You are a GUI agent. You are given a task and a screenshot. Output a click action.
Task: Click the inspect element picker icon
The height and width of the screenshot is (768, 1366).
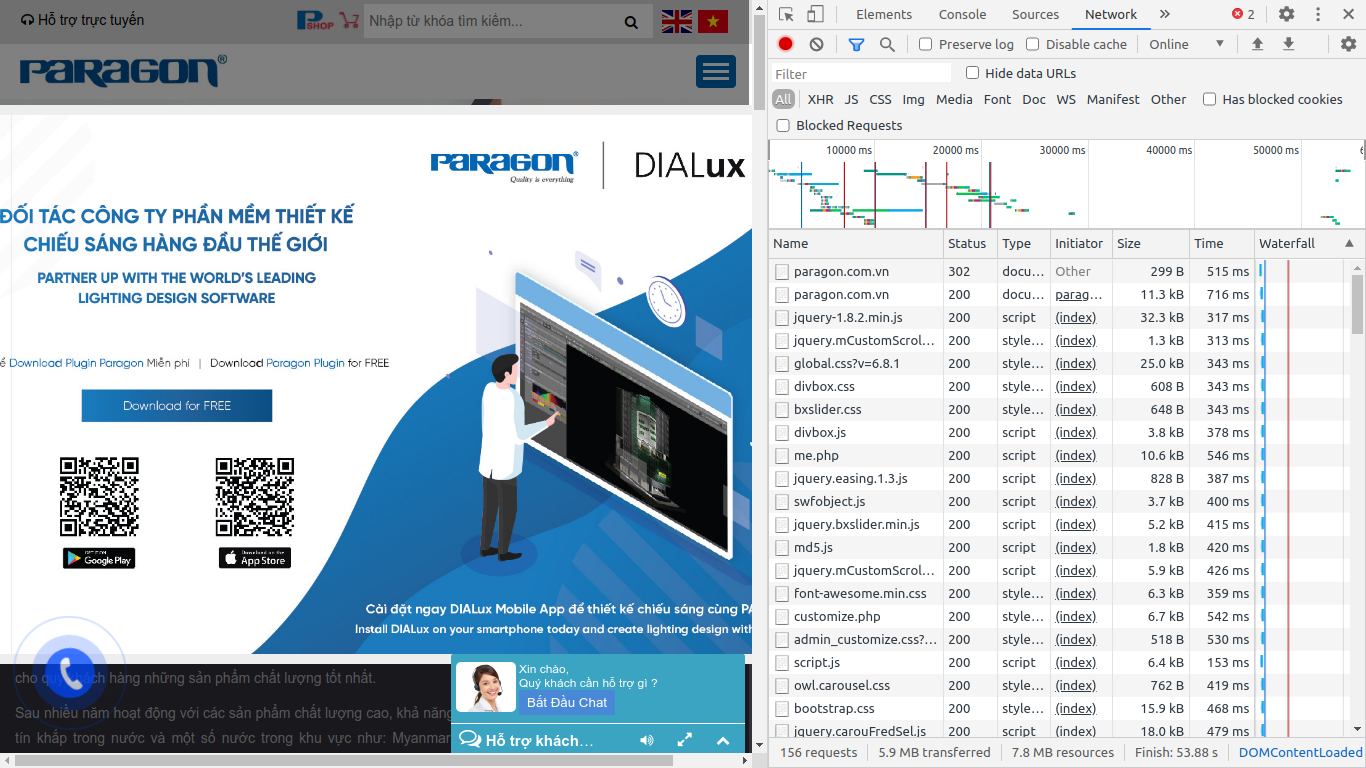787,14
